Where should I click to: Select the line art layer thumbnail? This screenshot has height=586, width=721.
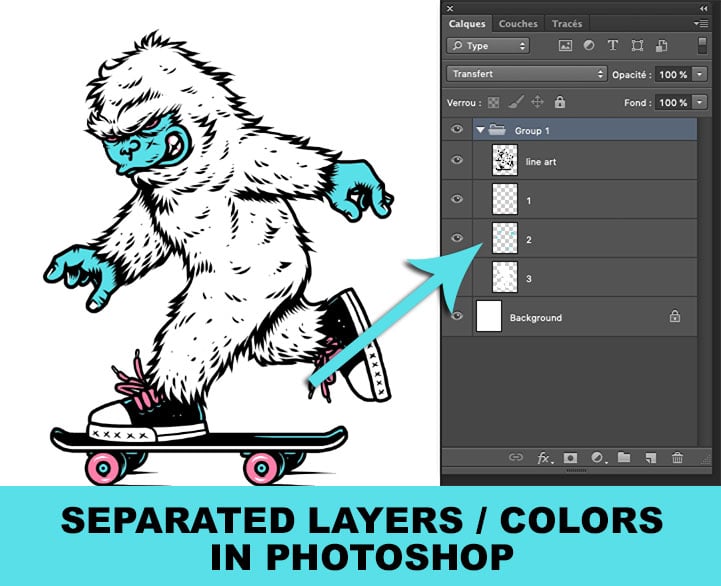point(504,160)
